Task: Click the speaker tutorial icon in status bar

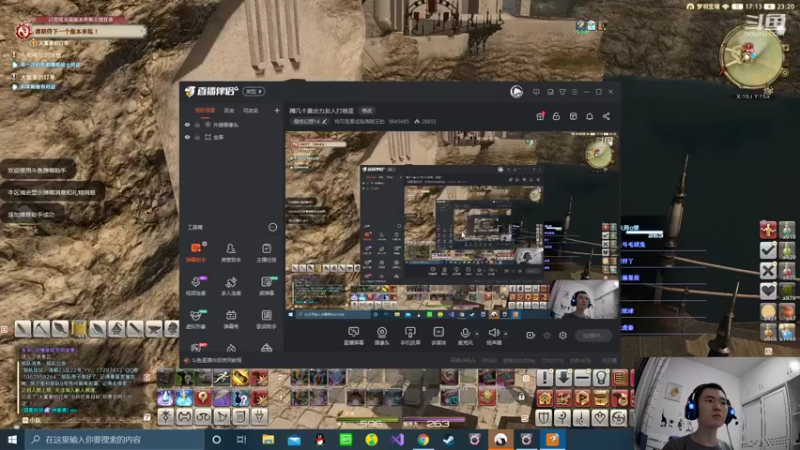Action: [x=187, y=360]
